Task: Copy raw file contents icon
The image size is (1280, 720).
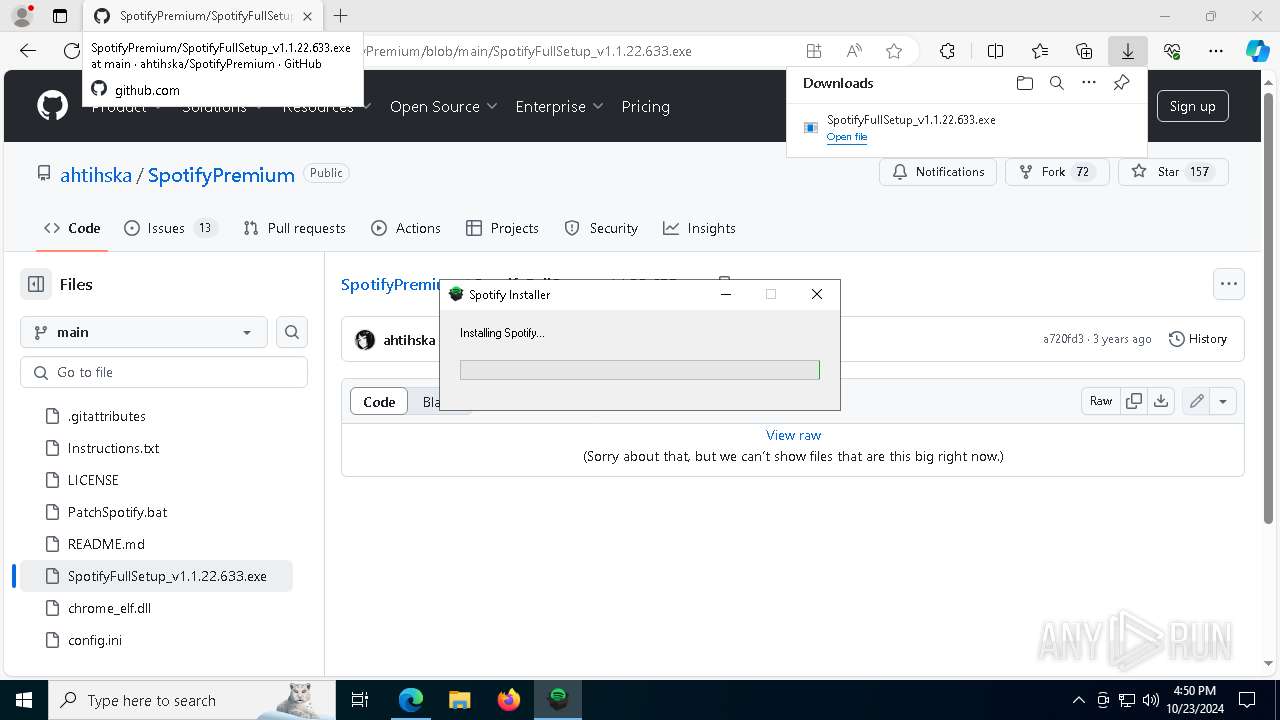Action: [x=1134, y=401]
